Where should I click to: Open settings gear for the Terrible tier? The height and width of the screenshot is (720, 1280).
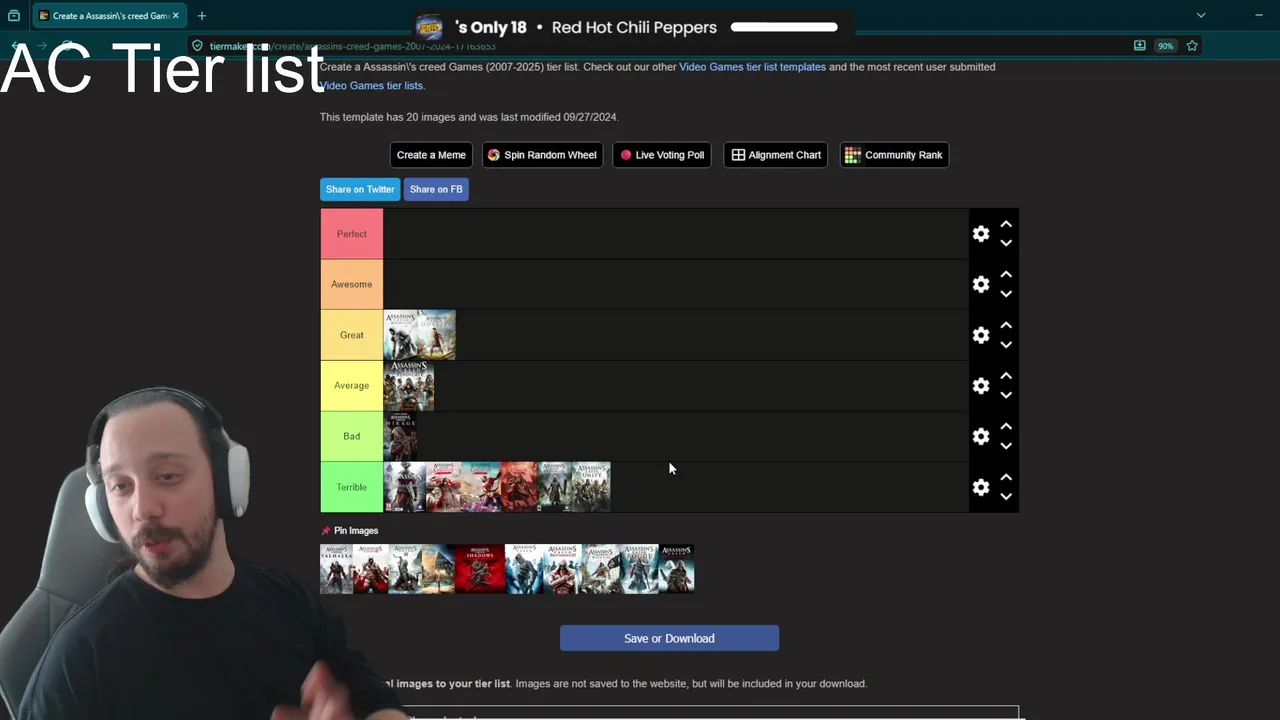[x=981, y=487]
